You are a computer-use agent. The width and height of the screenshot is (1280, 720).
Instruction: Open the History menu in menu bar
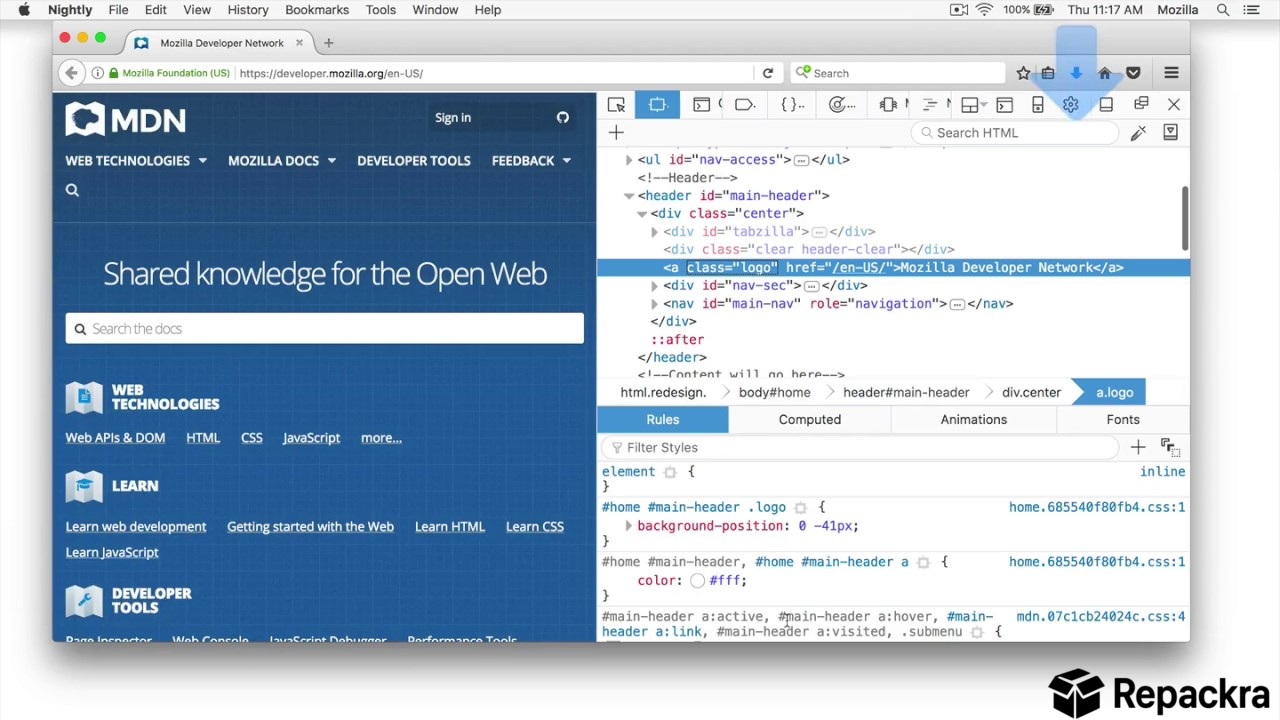coord(248,10)
